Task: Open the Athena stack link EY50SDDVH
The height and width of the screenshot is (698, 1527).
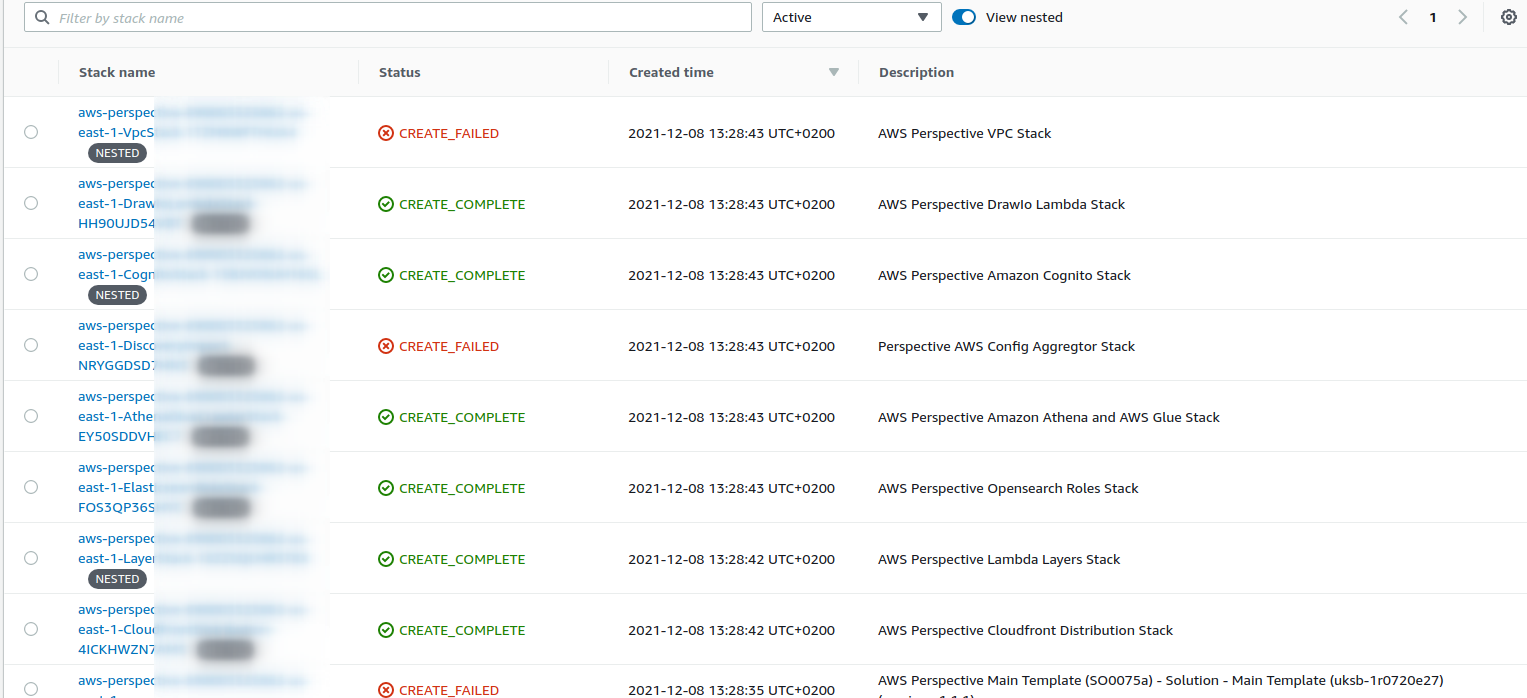Action: pos(193,417)
